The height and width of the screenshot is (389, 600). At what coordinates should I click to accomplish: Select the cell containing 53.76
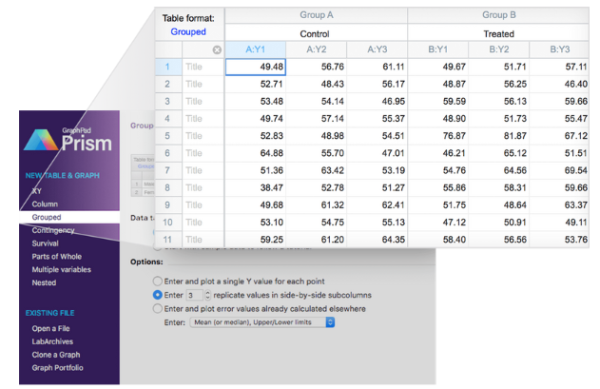[x=559, y=239]
